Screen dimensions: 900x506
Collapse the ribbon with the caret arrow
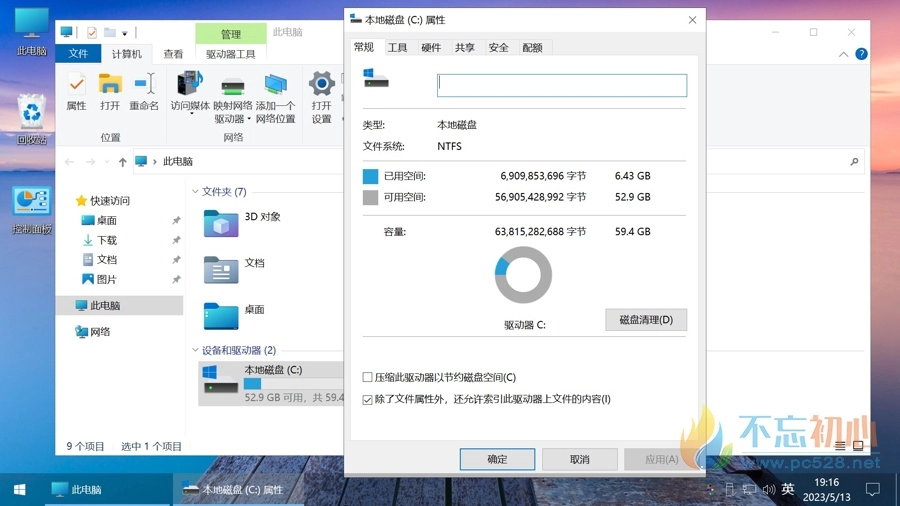pos(843,55)
